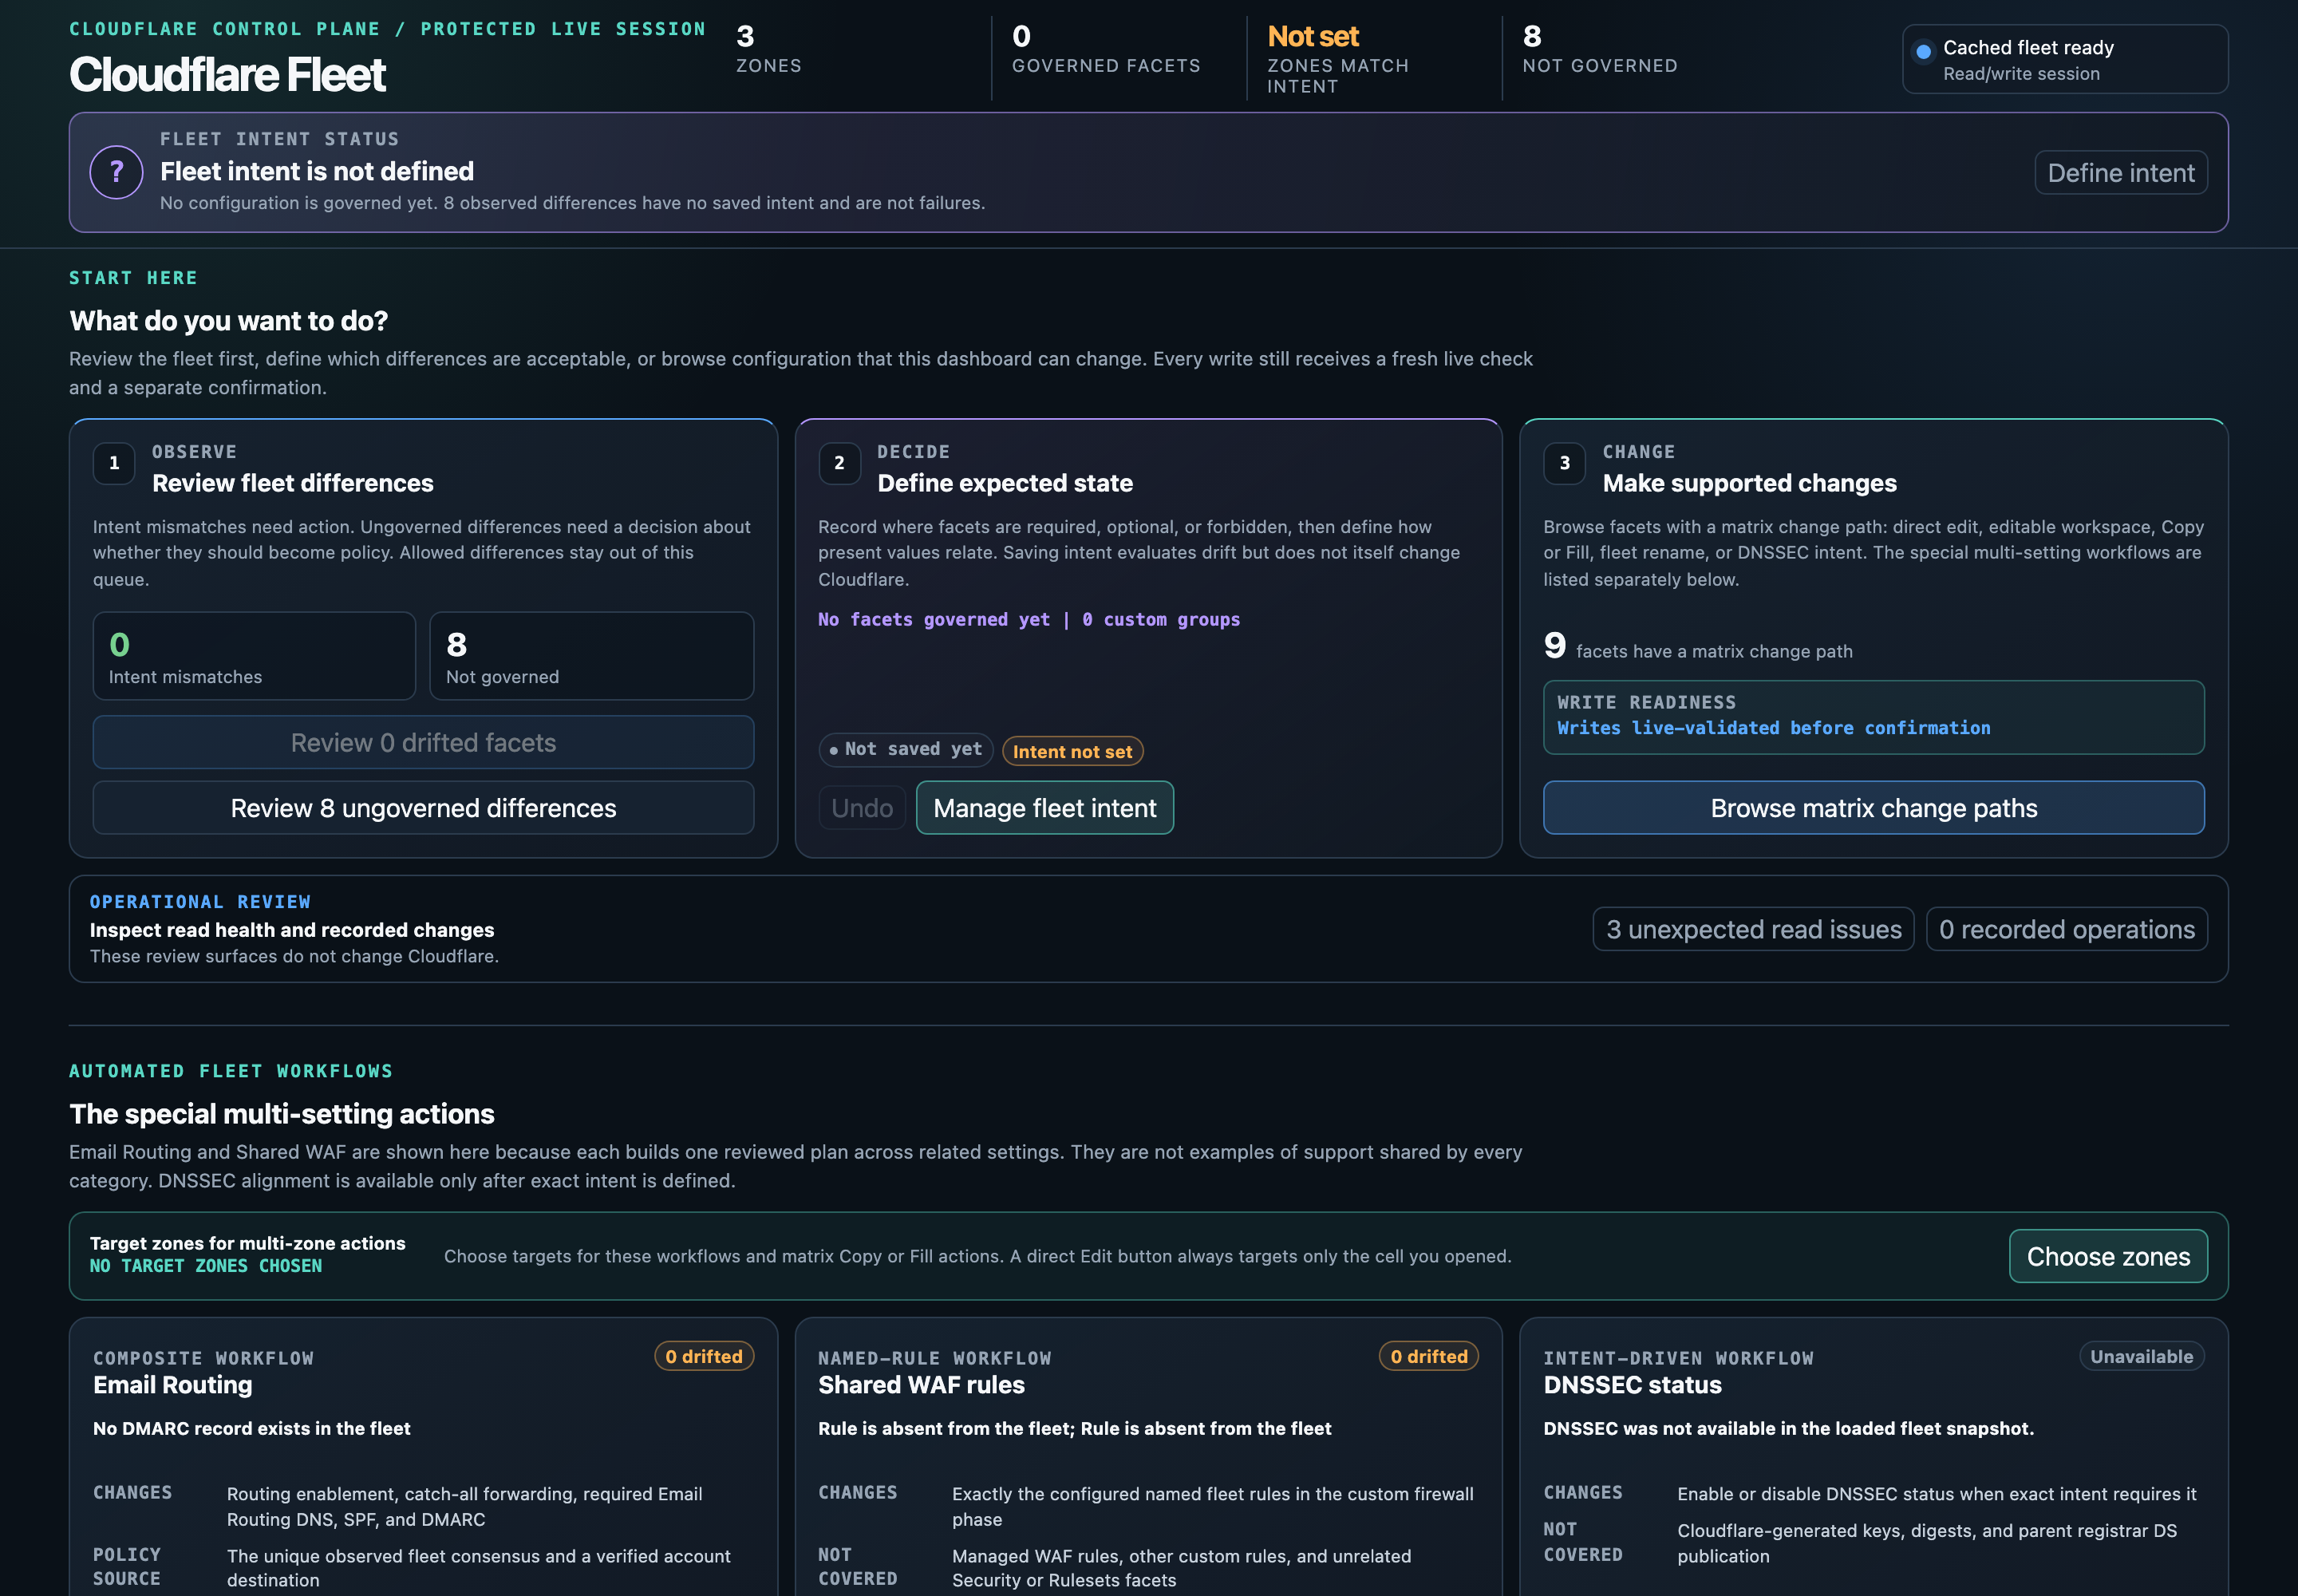The height and width of the screenshot is (1596, 2298).
Task: Click Email Routing 0 drifted badge
Action: (703, 1356)
